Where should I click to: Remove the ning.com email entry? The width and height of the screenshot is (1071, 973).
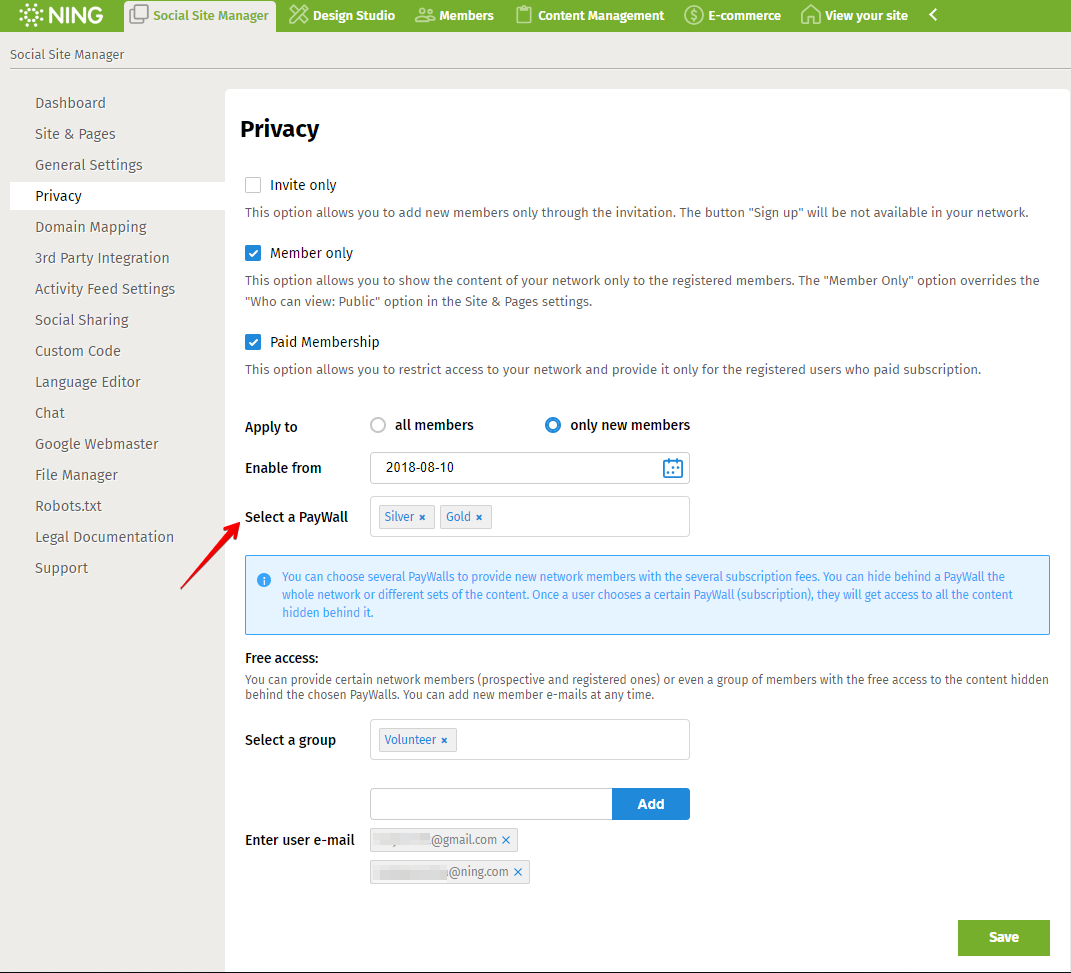518,872
